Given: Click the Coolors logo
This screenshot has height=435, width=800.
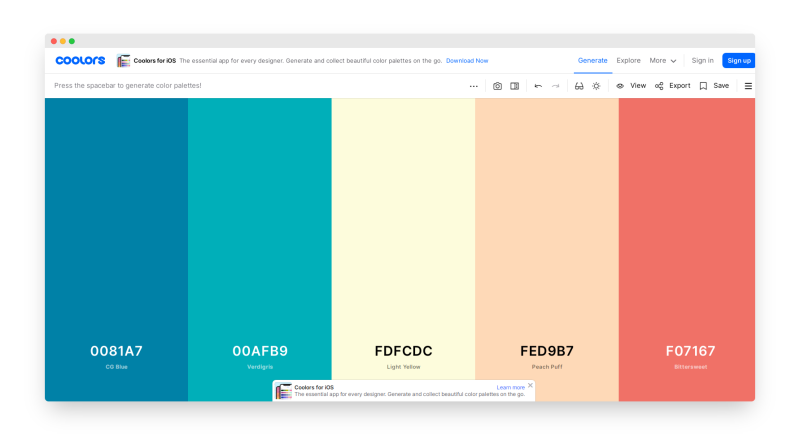Looking at the screenshot, I should pos(80,60).
